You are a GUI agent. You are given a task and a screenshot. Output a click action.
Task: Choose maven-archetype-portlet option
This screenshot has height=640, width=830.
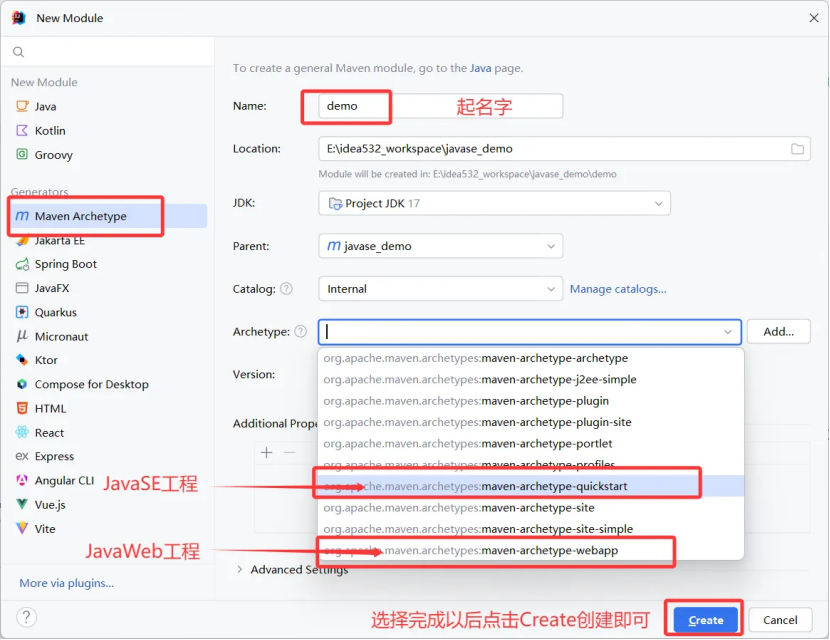[531, 444]
